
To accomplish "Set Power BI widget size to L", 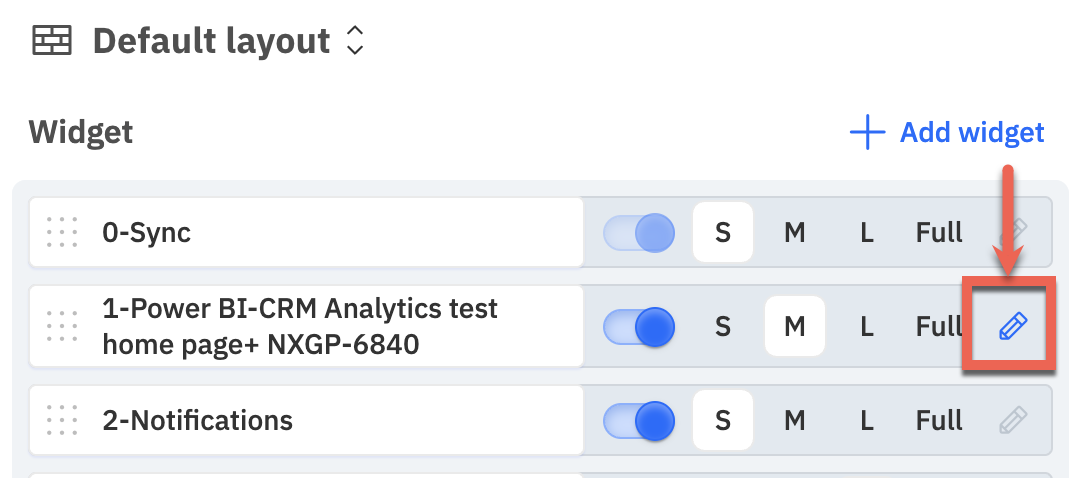I will 867,326.
